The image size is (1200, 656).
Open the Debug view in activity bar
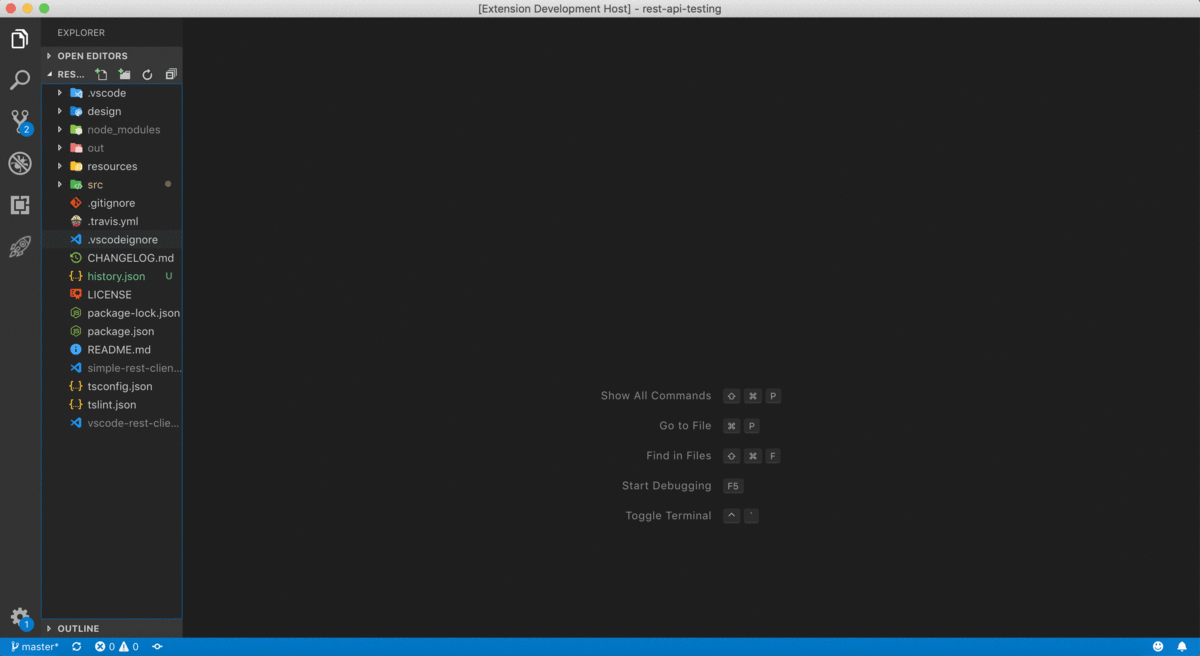(19, 163)
